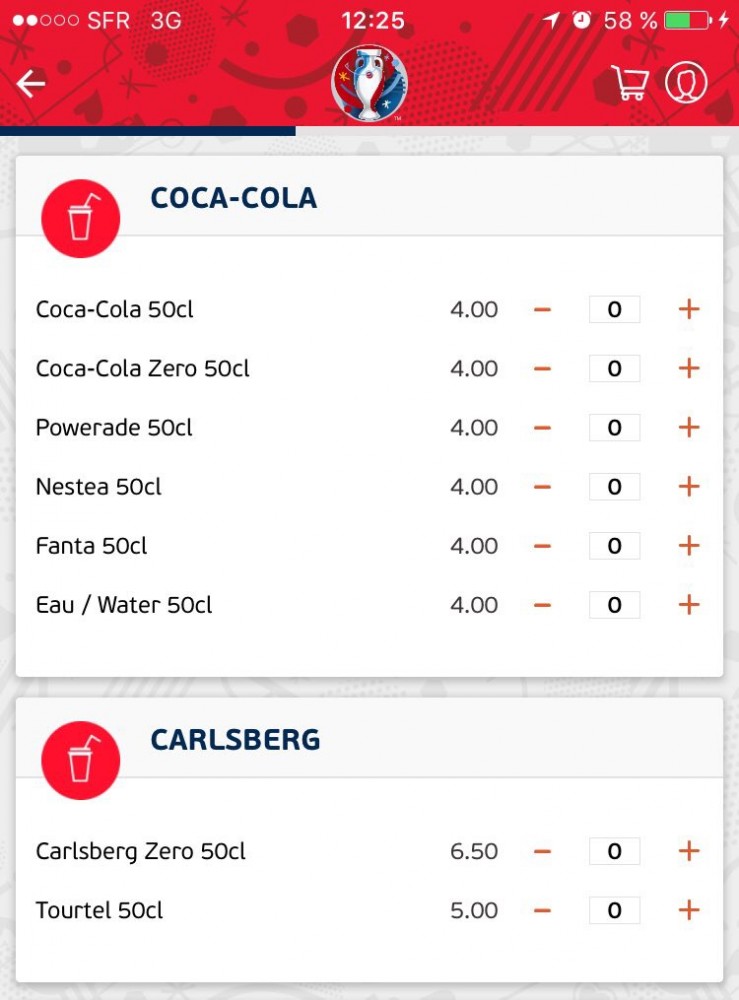Select the Tourtel 50cl quantity field
Image resolution: width=739 pixels, height=1000 pixels.
click(615, 910)
